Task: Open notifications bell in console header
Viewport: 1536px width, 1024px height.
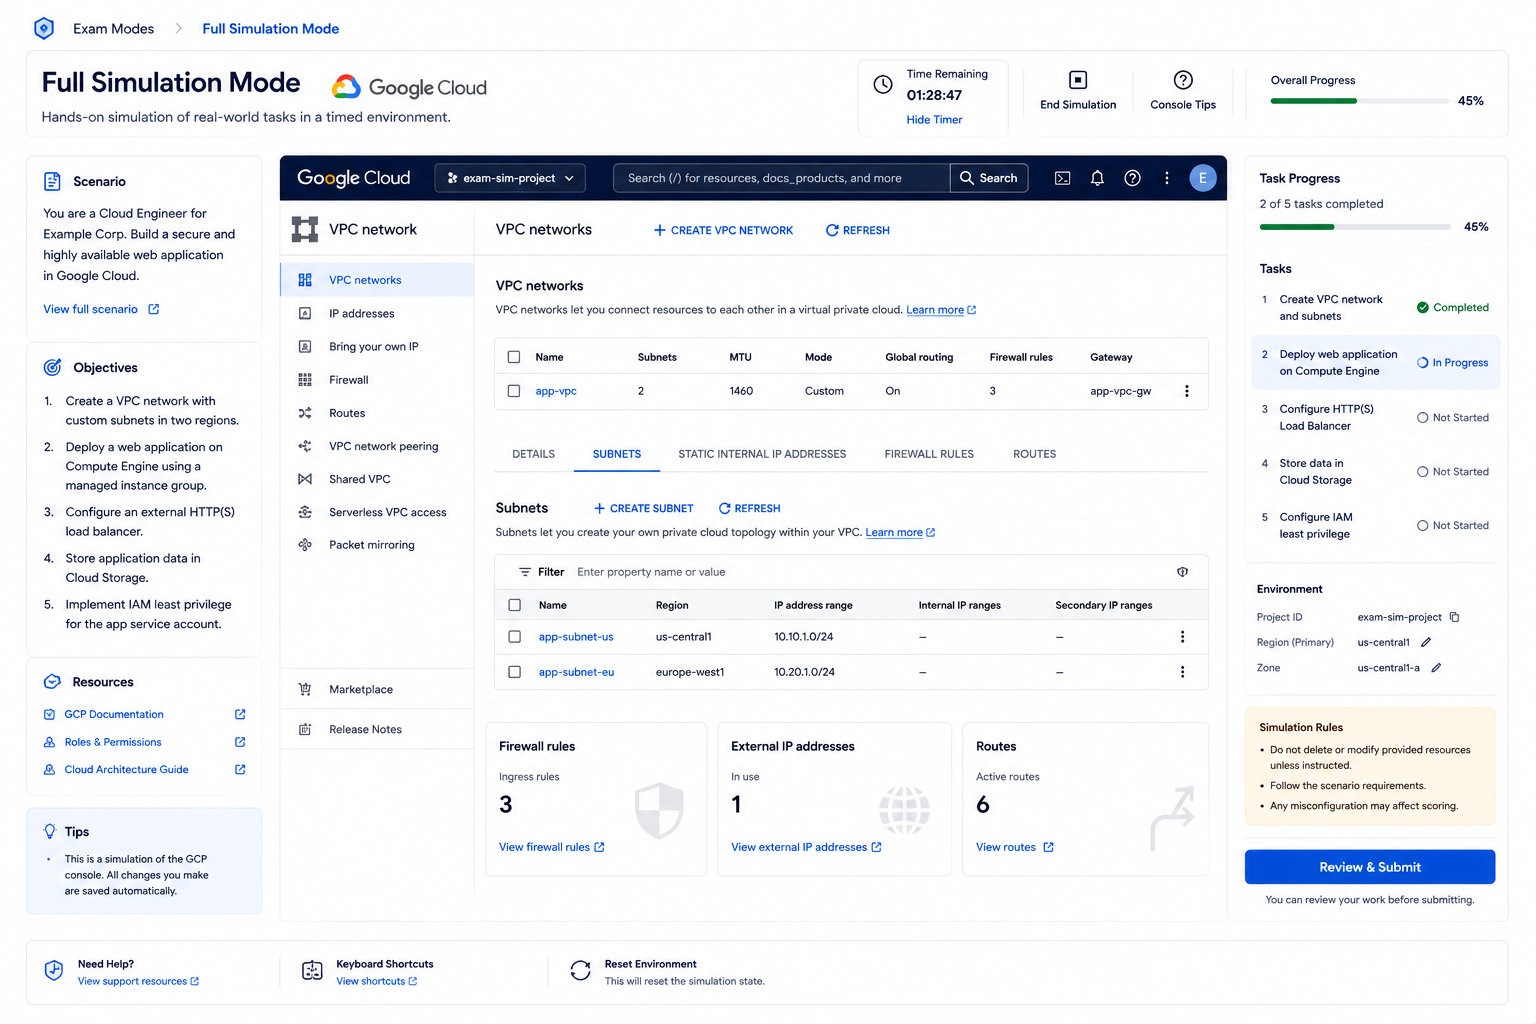Action: (1097, 178)
